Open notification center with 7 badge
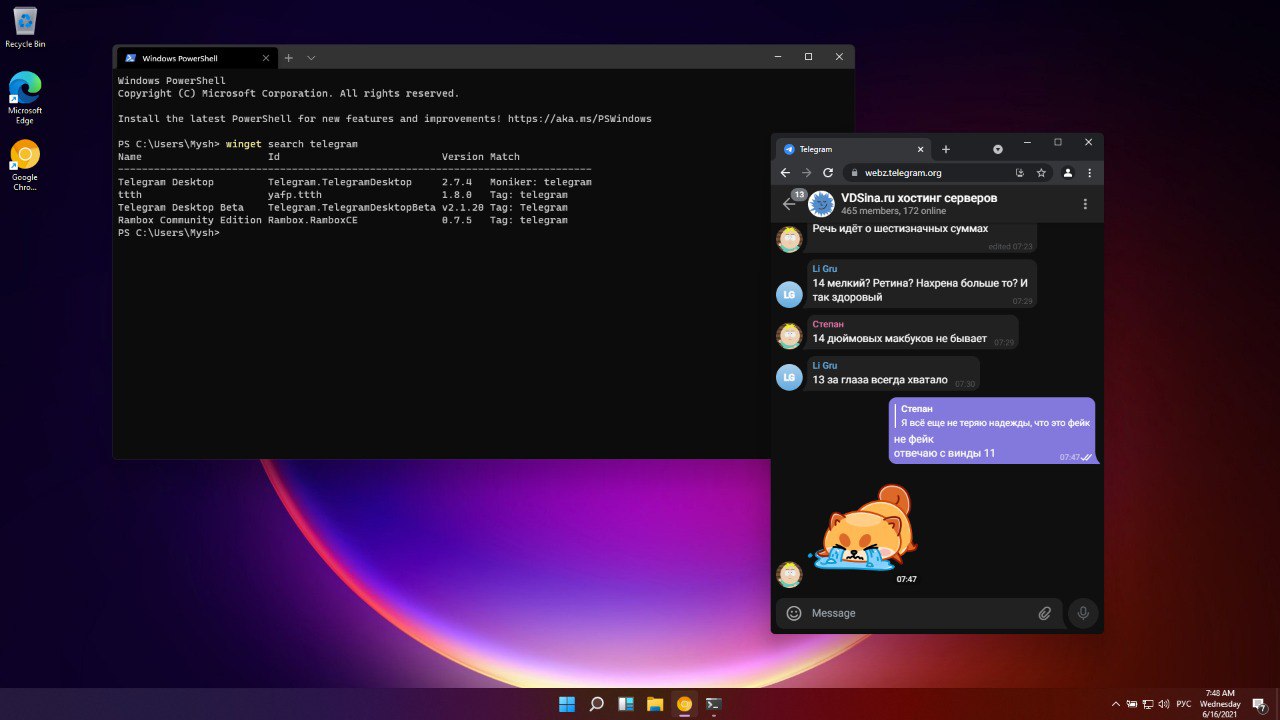This screenshot has height=720, width=1280. (x=1260, y=704)
